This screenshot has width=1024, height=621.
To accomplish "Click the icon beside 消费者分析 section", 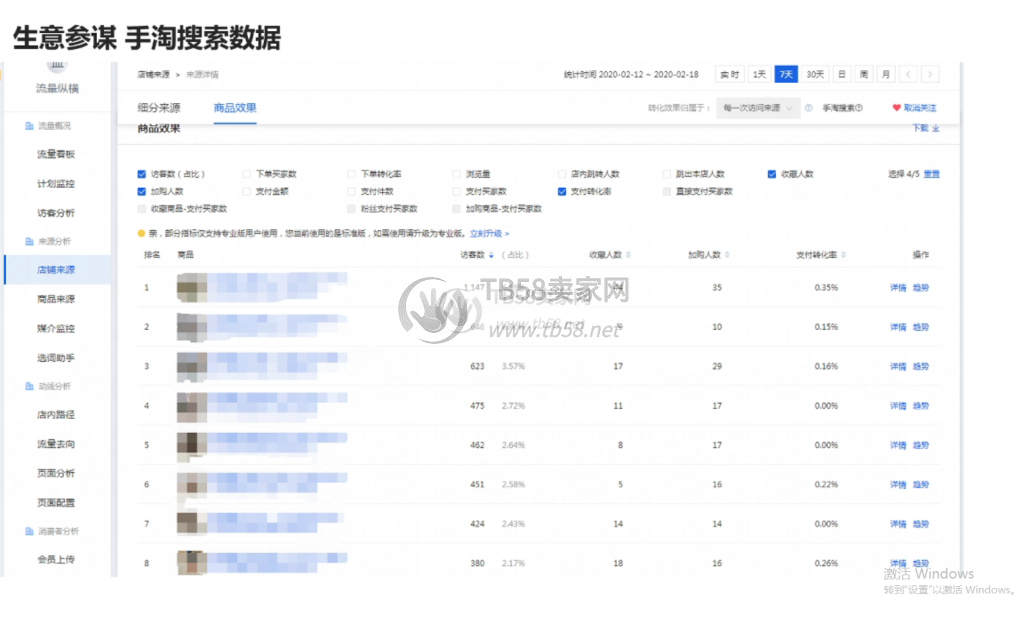I will click(29, 532).
